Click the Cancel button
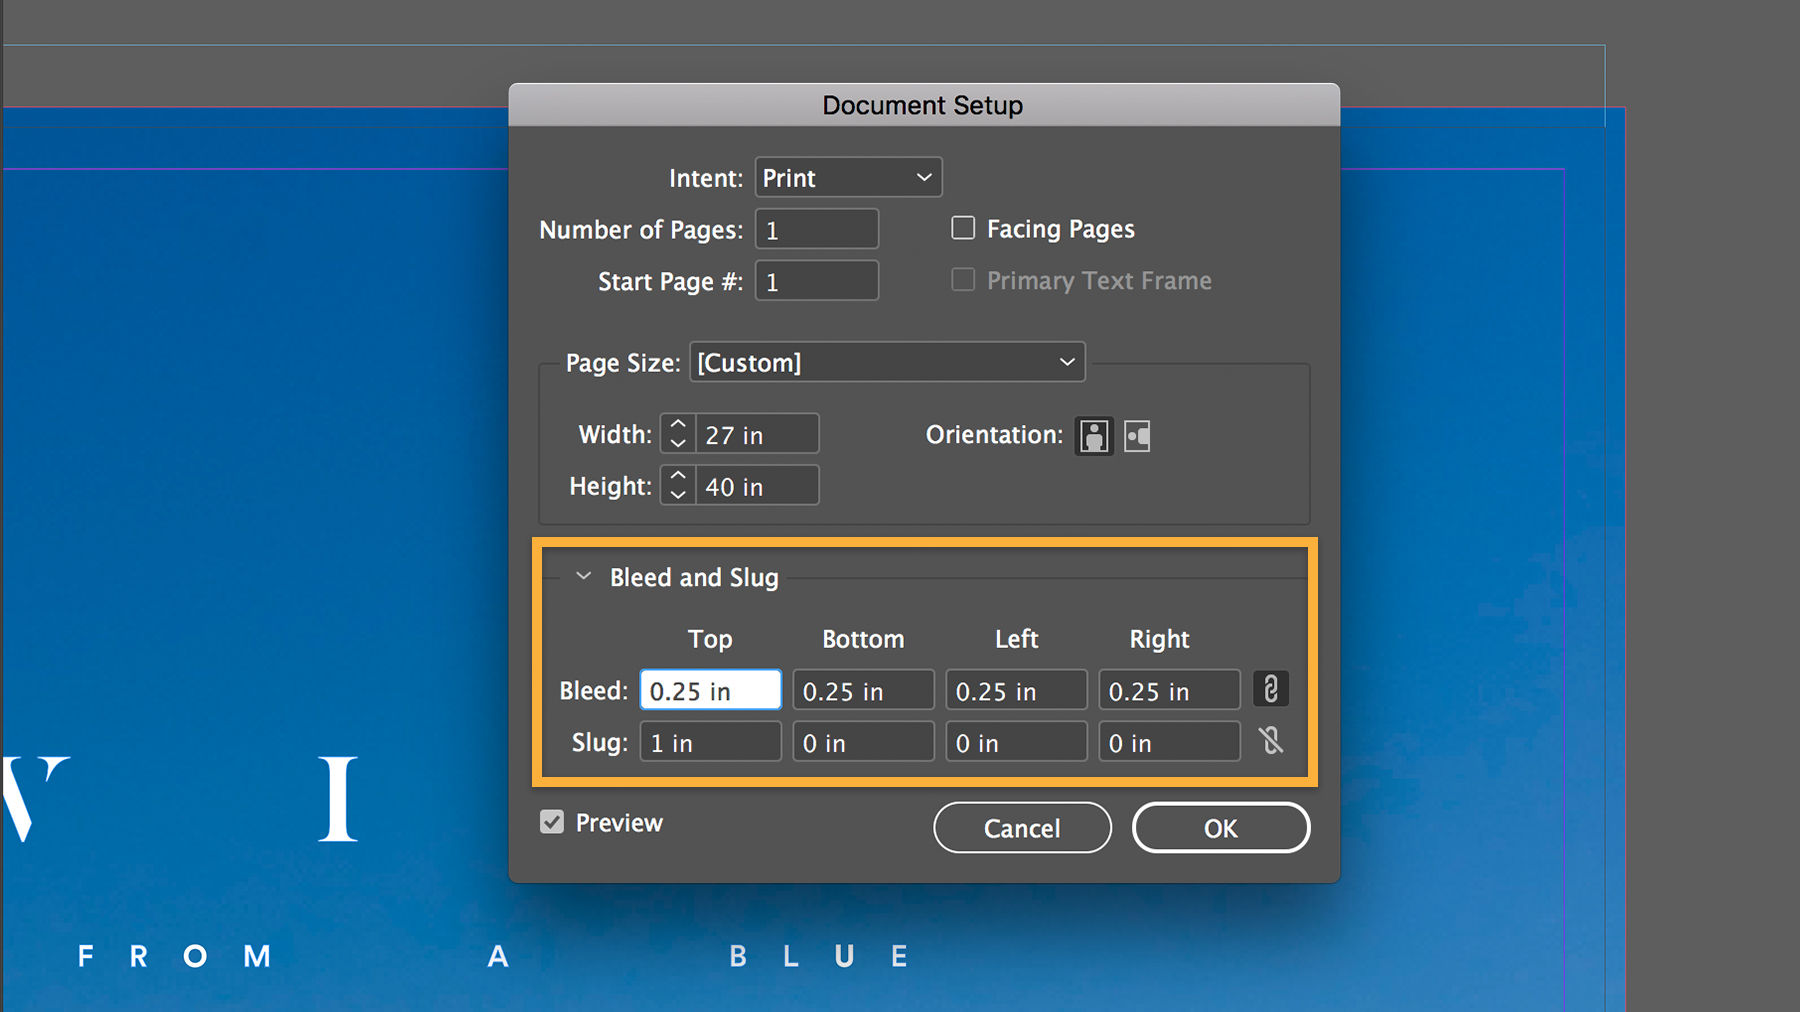This screenshot has height=1012, width=1800. [x=1021, y=827]
